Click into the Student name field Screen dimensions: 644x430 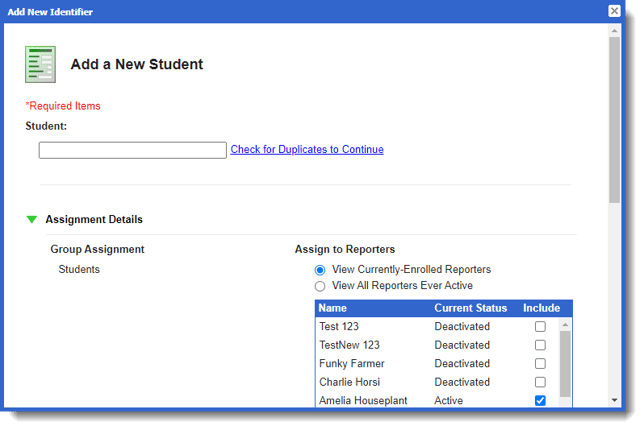point(132,150)
